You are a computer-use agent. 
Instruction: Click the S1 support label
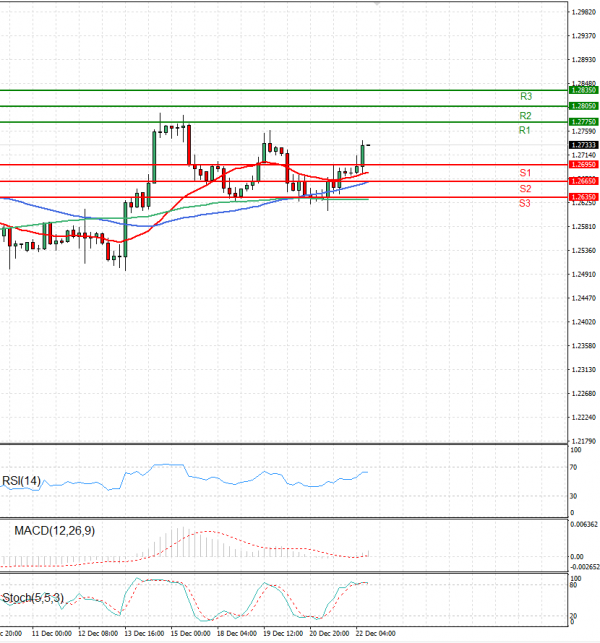tap(525, 173)
